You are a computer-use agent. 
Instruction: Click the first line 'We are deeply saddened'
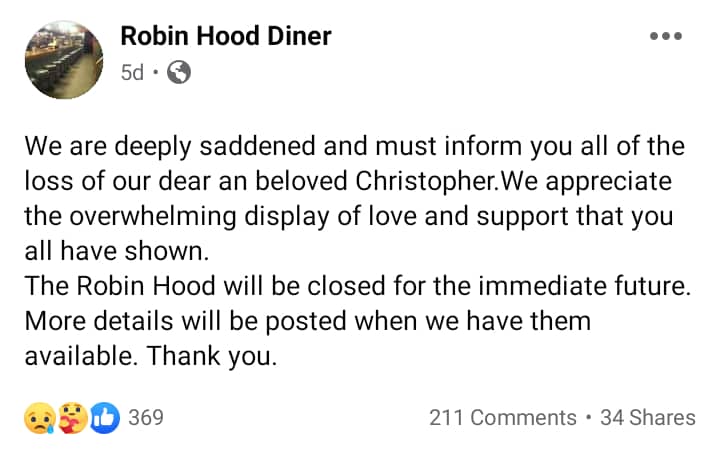pyautogui.click(x=354, y=146)
